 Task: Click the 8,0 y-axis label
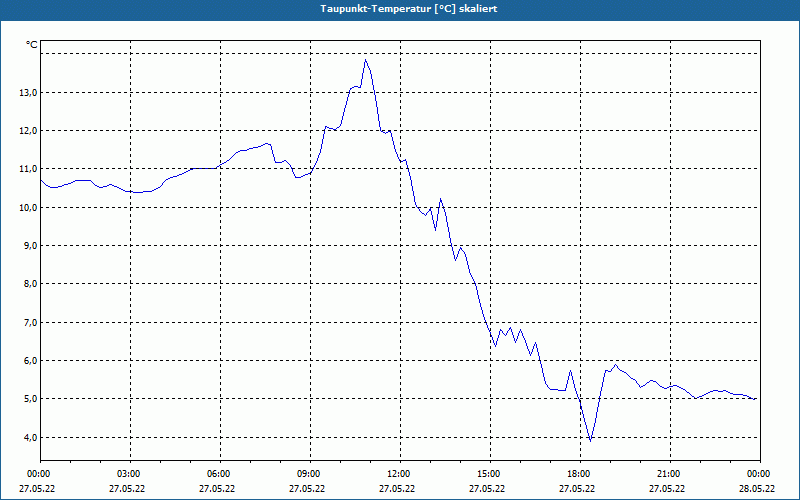pyautogui.click(x=31, y=284)
